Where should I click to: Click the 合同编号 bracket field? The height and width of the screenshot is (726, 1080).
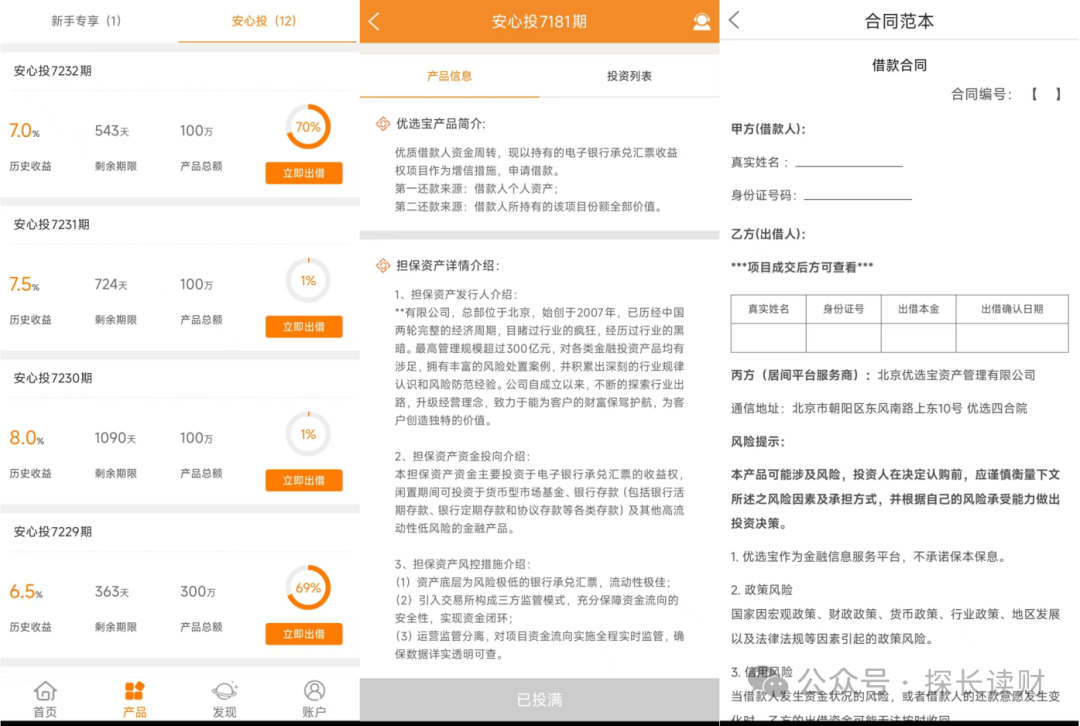(x=1046, y=94)
